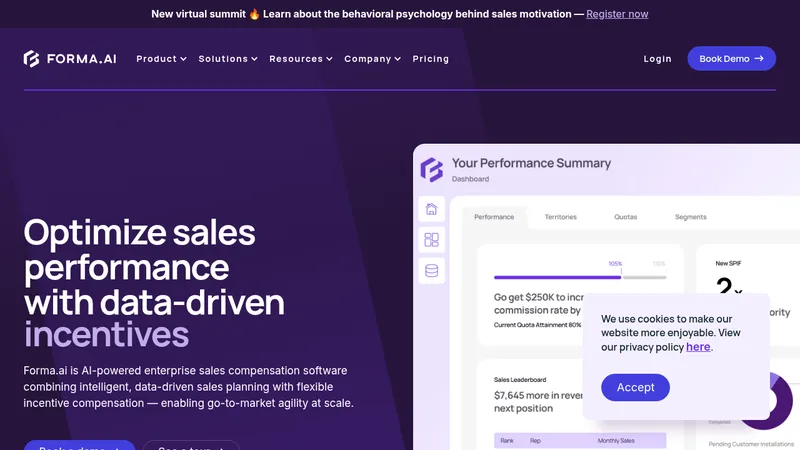Click the home icon in dashboard sidebar
This screenshot has height=450, width=800.
(x=432, y=209)
